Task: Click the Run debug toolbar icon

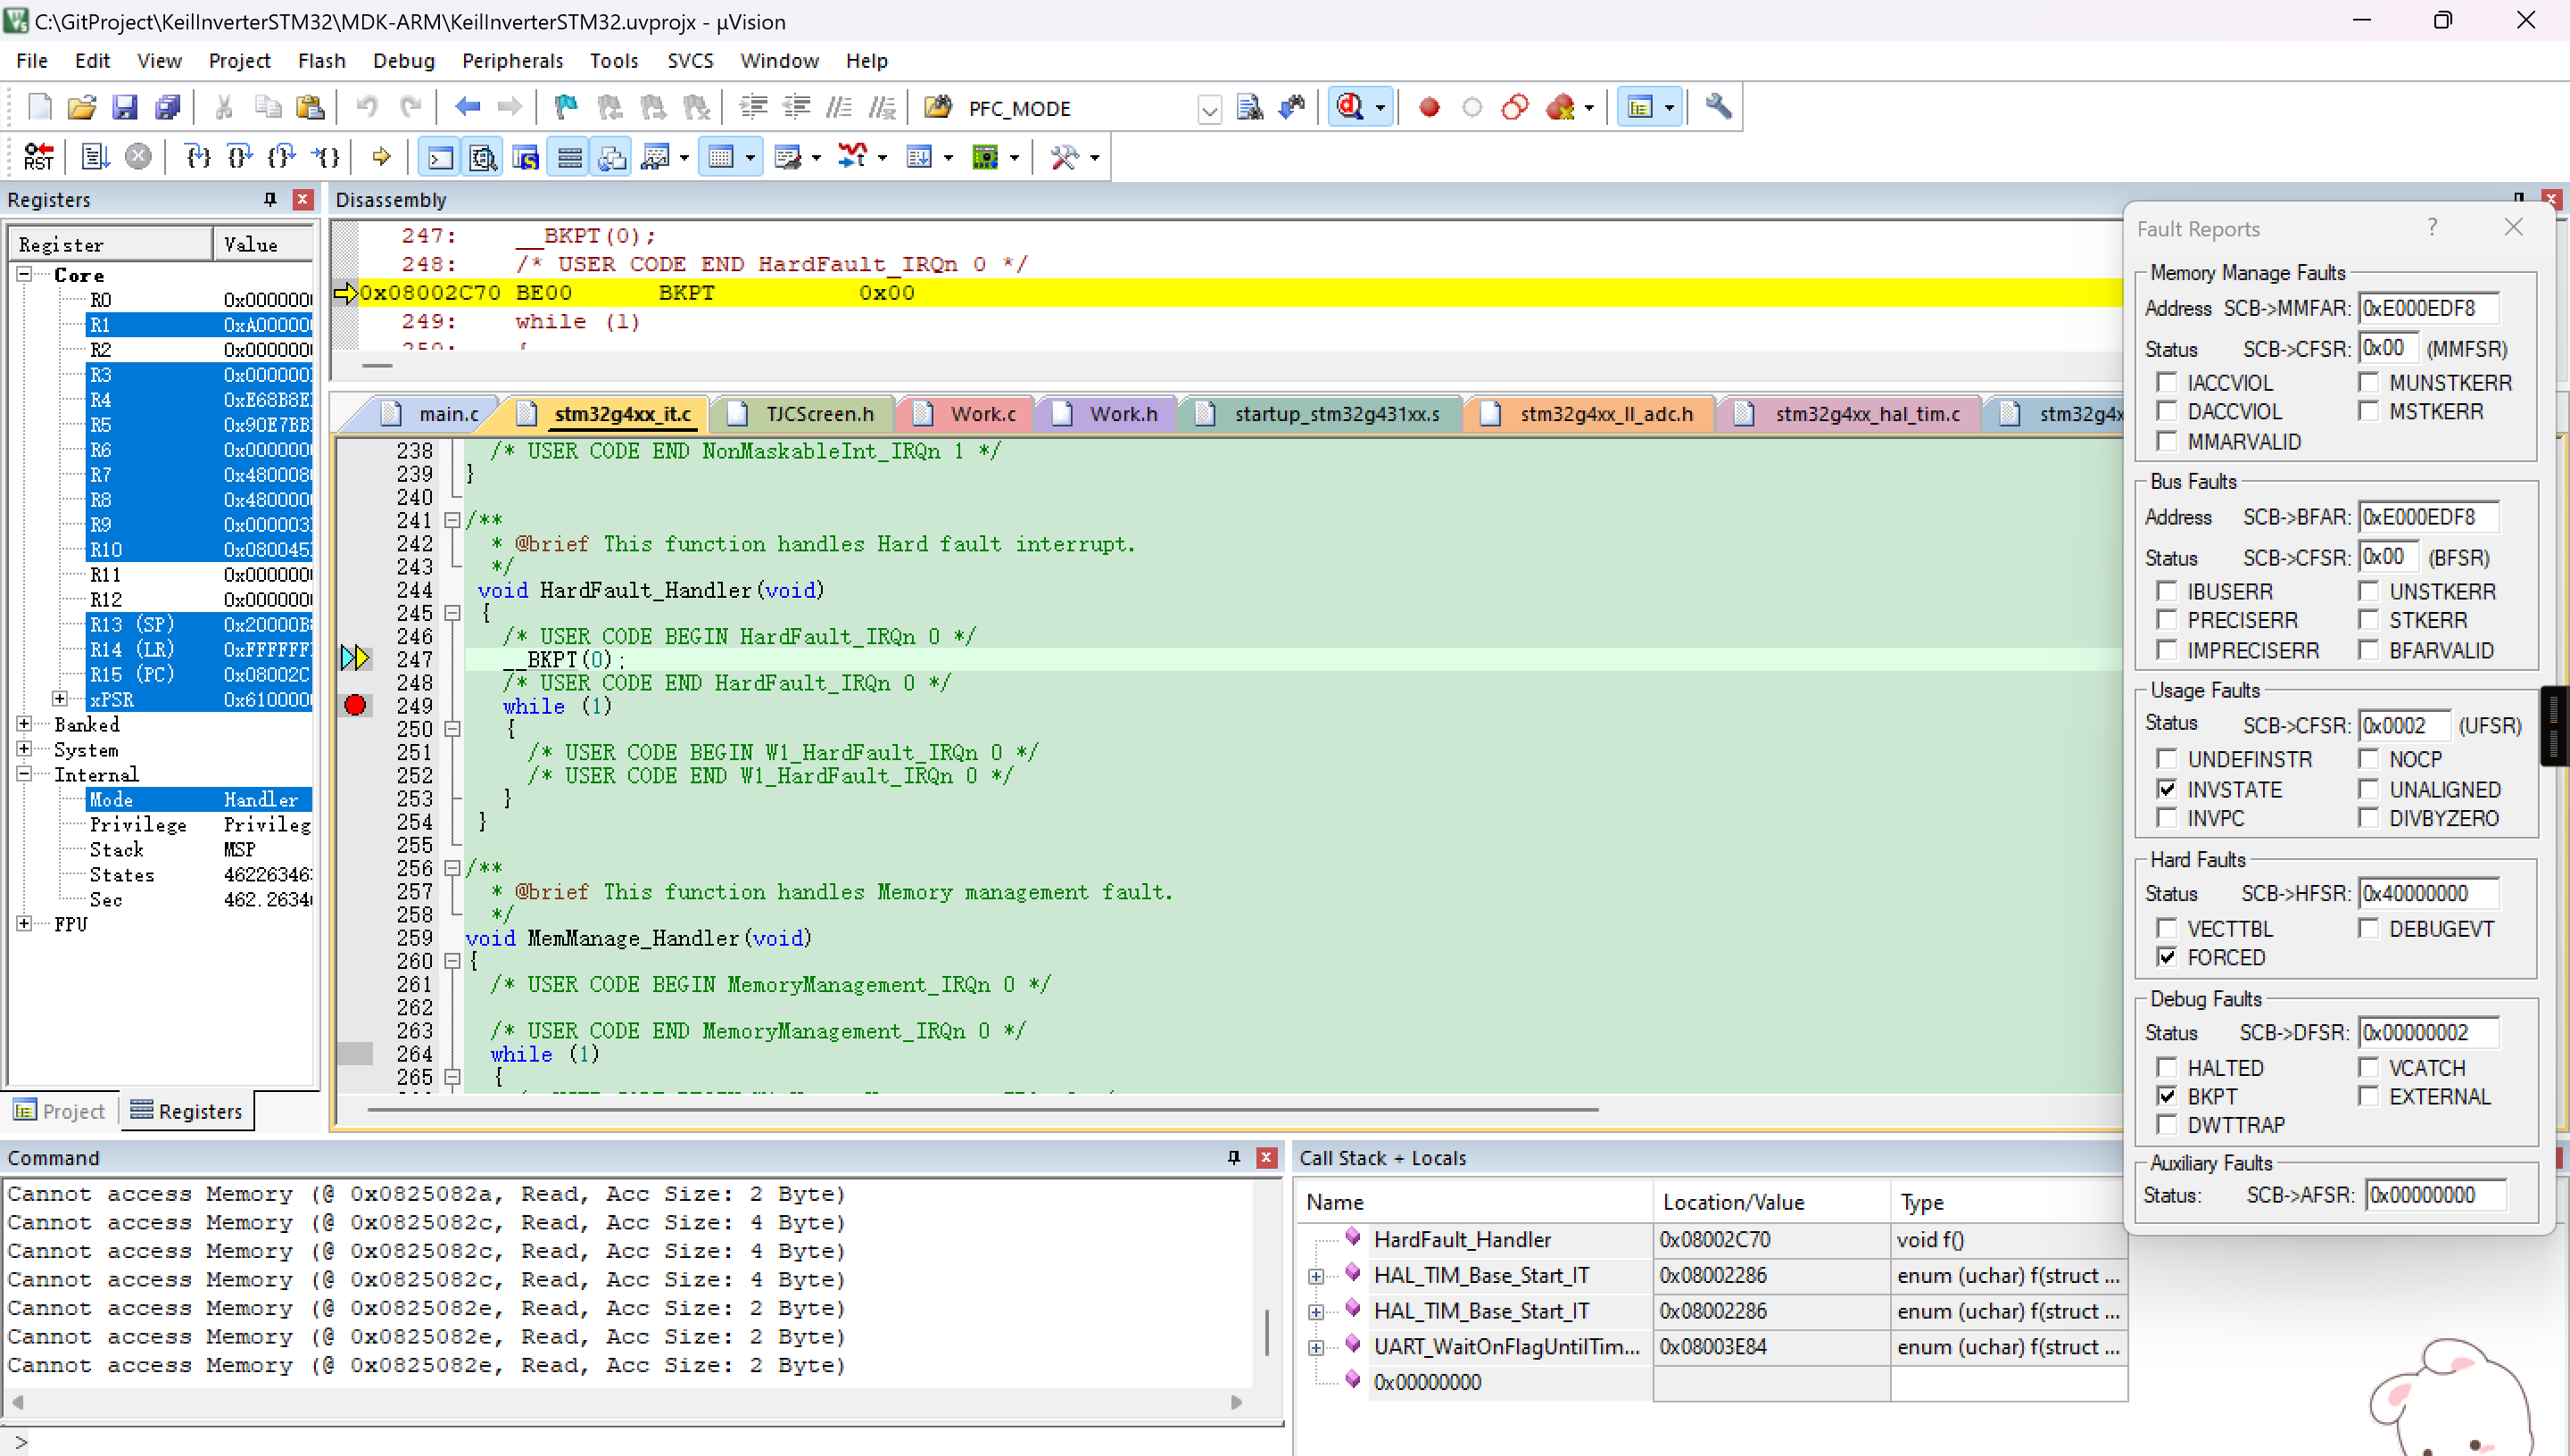Action: [x=95, y=157]
